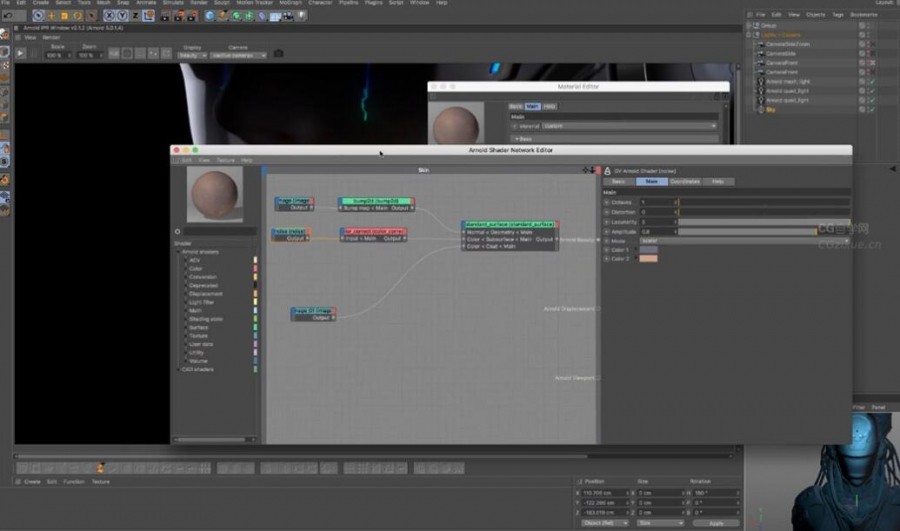The height and width of the screenshot is (531, 900).
Task: Switch to the Coordinates tab of Arnold Shader
Action: tap(685, 181)
